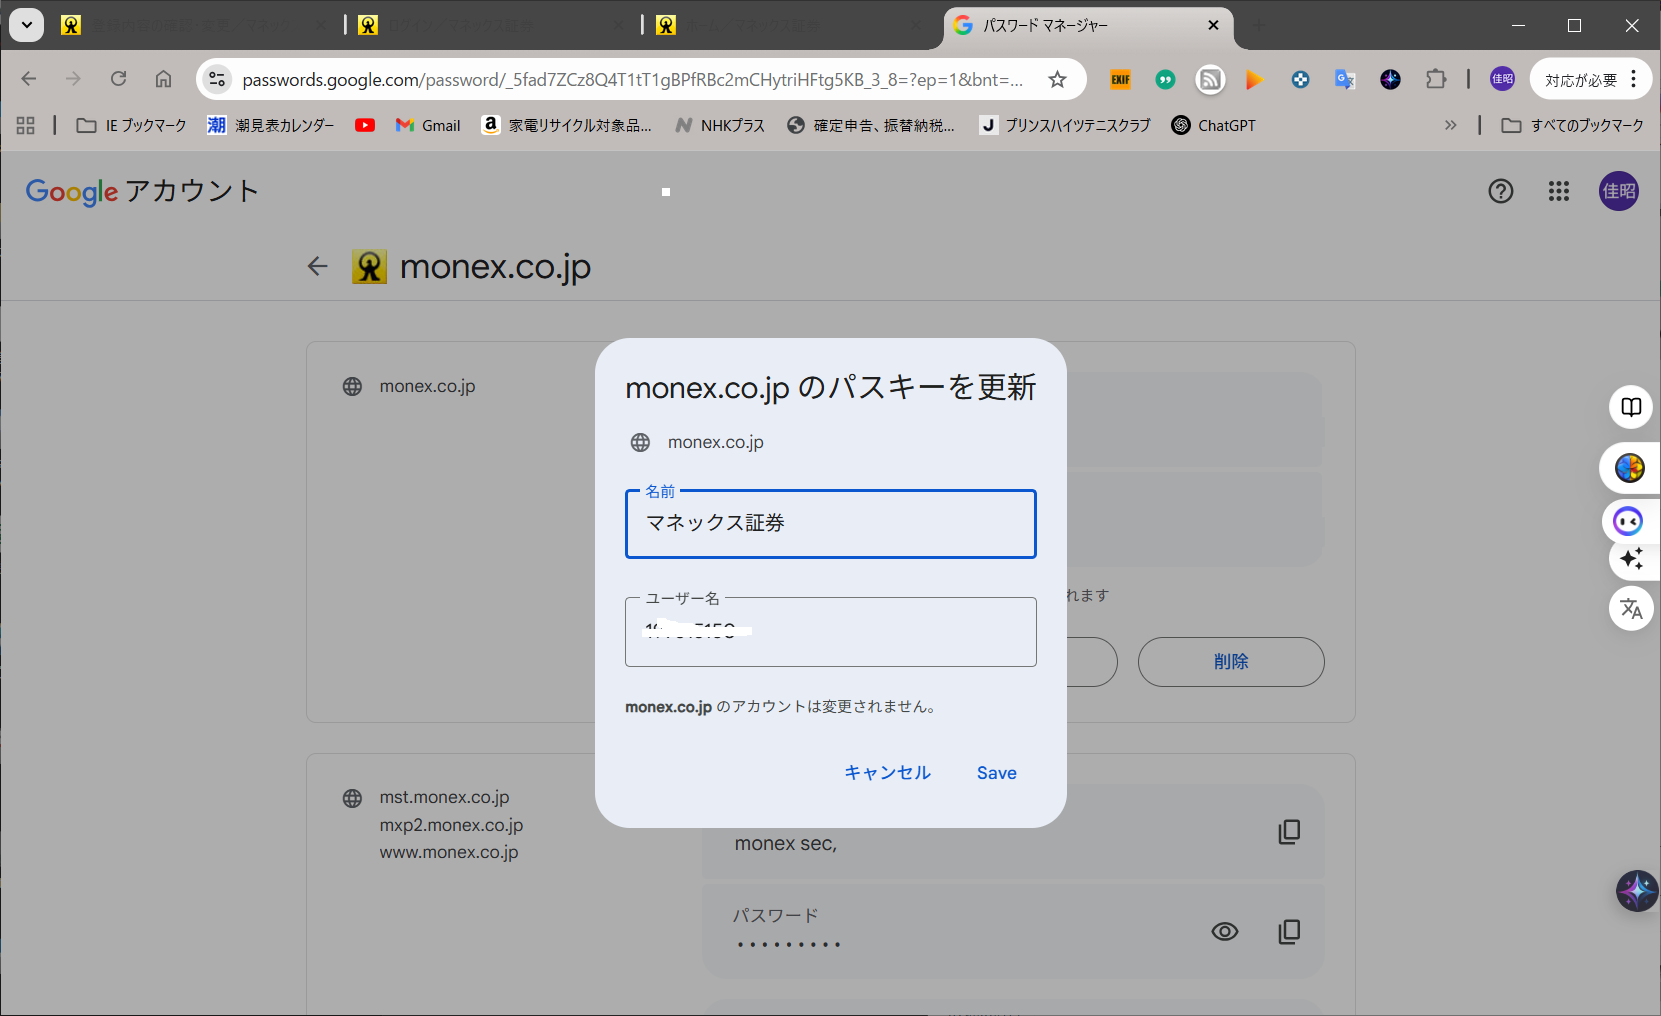Click the ユーザー名 username field
Image resolution: width=1661 pixels, height=1016 pixels.
[x=830, y=632]
